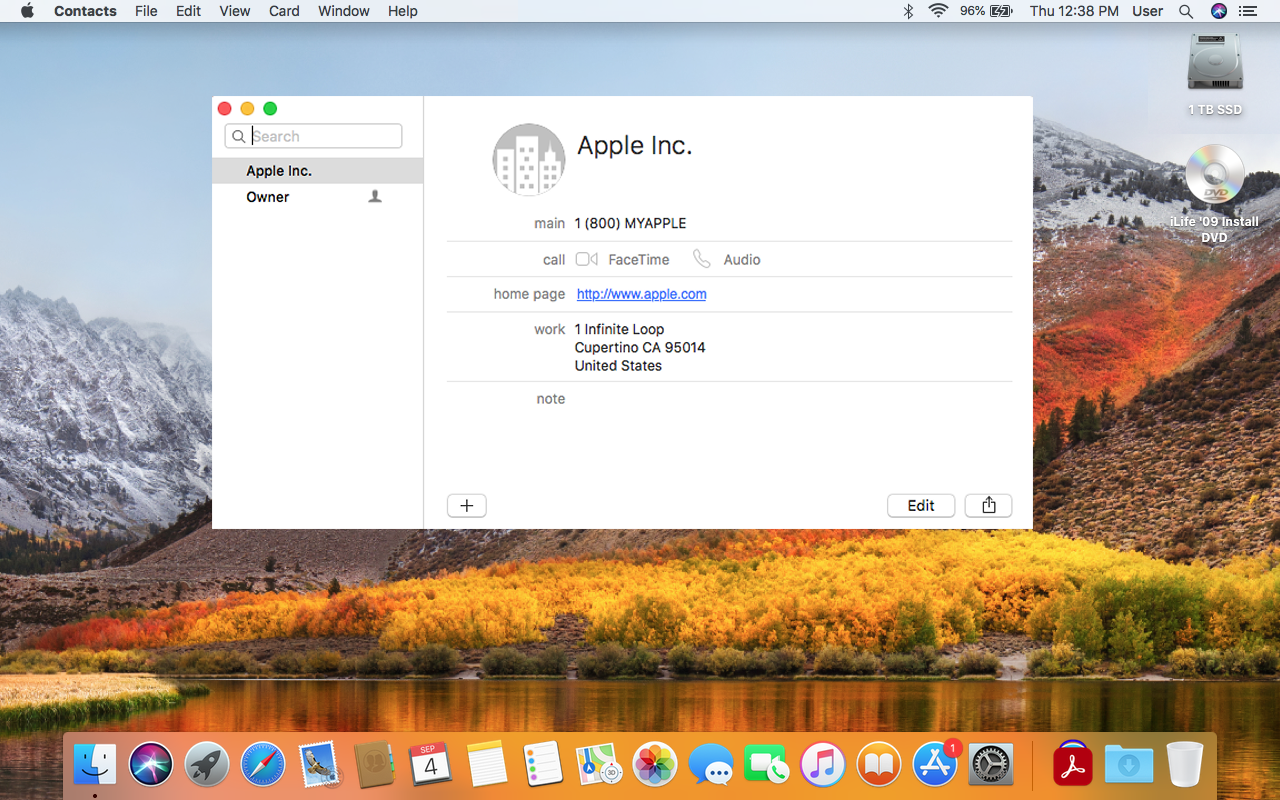1280x800 pixels.
Task: Open Maps from the Dock
Action: tap(599, 766)
